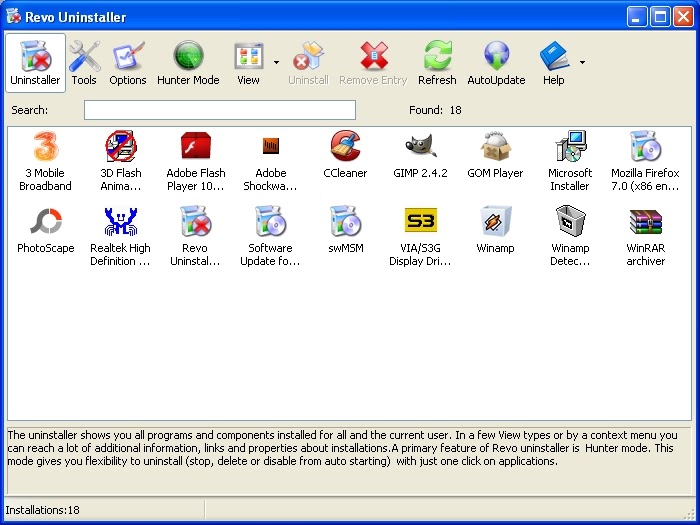The image size is (700, 525).
Task: Click the Installations:18 status bar text
Action: [x=42, y=510]
